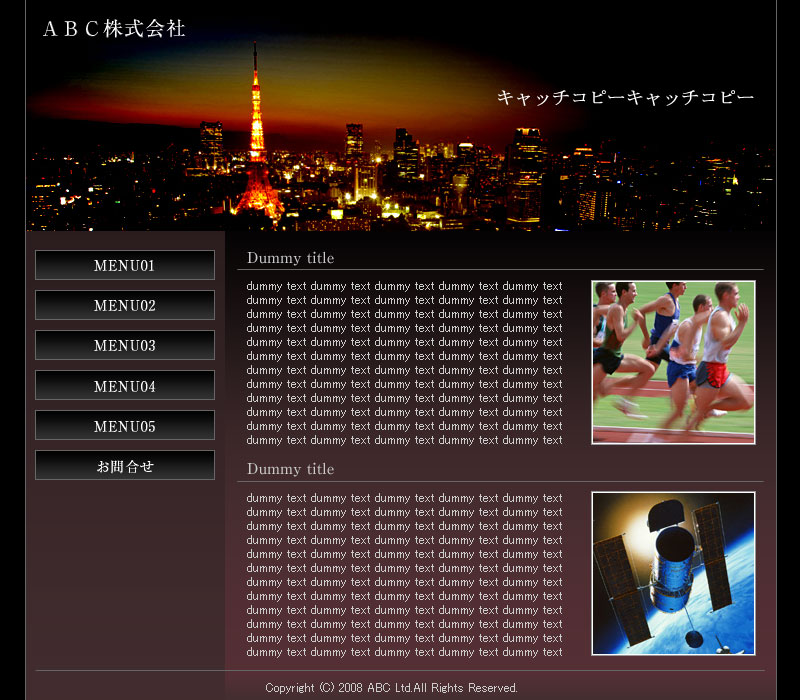Go to MENU03 page
Image resolution: width=800 pixels, height=700 pixels.
(x=124, y=345)
